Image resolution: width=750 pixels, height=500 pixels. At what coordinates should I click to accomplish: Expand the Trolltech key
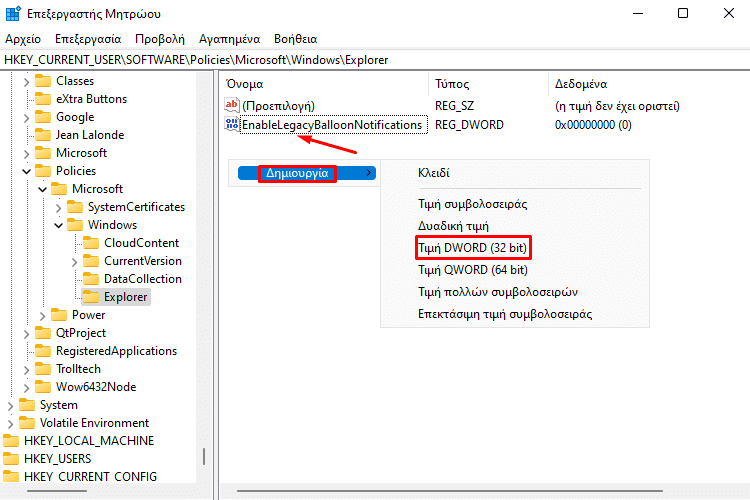(27, 370)
